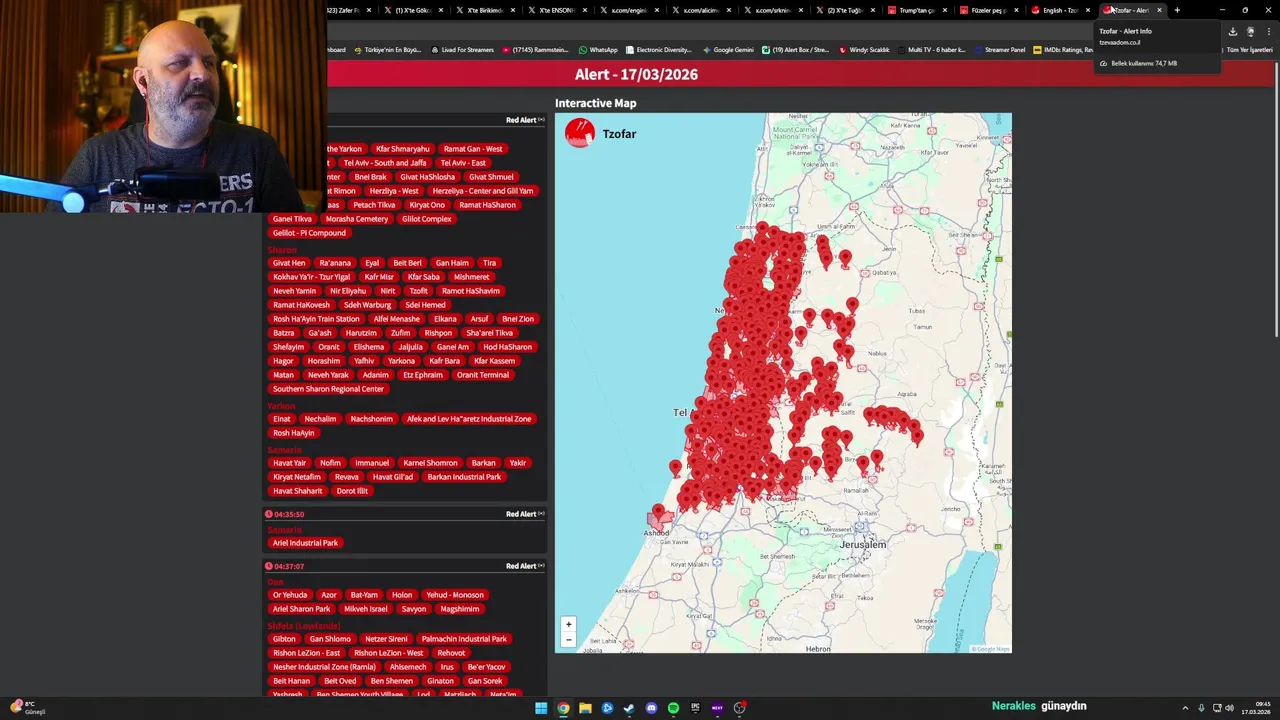Zoom out on the interactive map
This screenshot has height=720, width=1280.
pos(569,639)
